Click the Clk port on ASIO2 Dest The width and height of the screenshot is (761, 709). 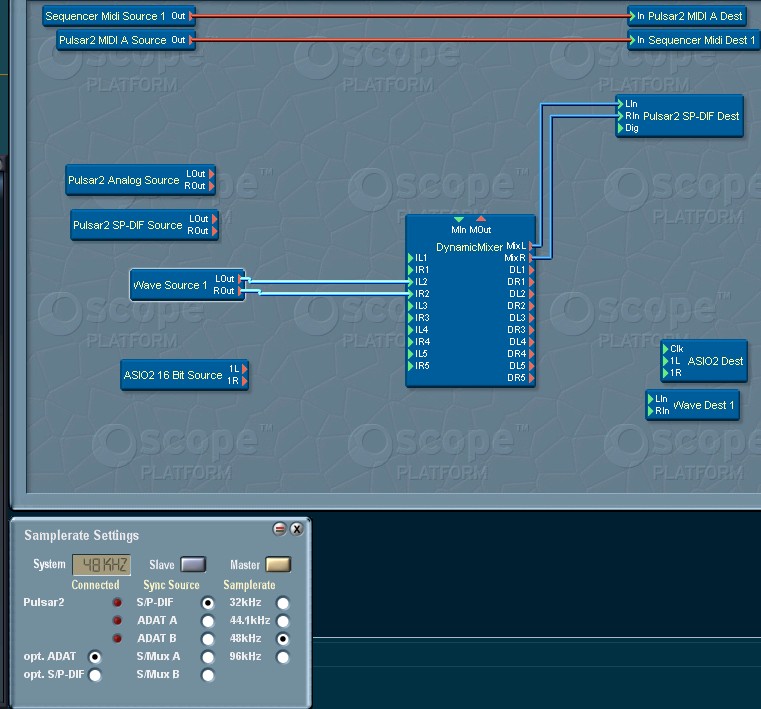[665, 349]
